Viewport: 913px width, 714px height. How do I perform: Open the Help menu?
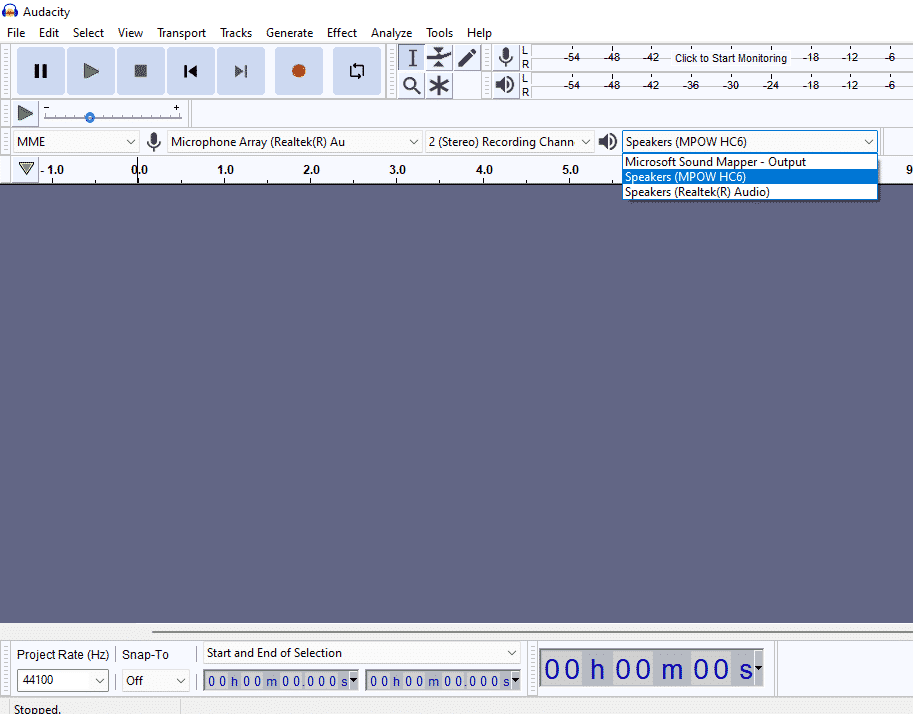pos(479,33)
